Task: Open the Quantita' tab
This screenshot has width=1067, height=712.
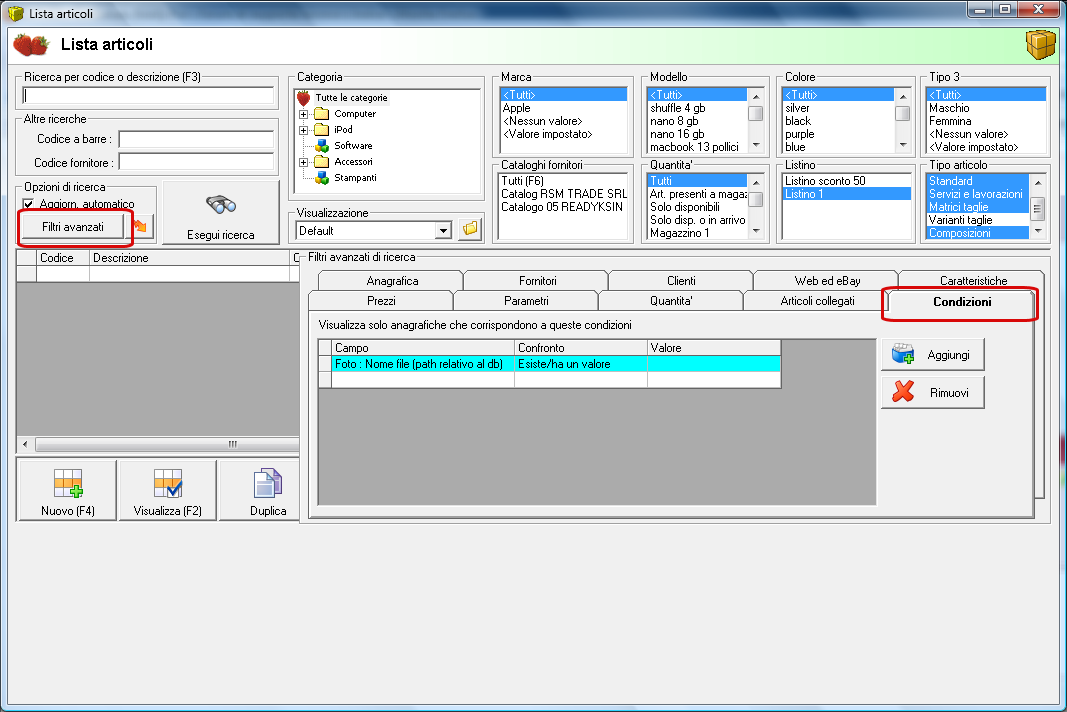Action: tap(671, 301)
